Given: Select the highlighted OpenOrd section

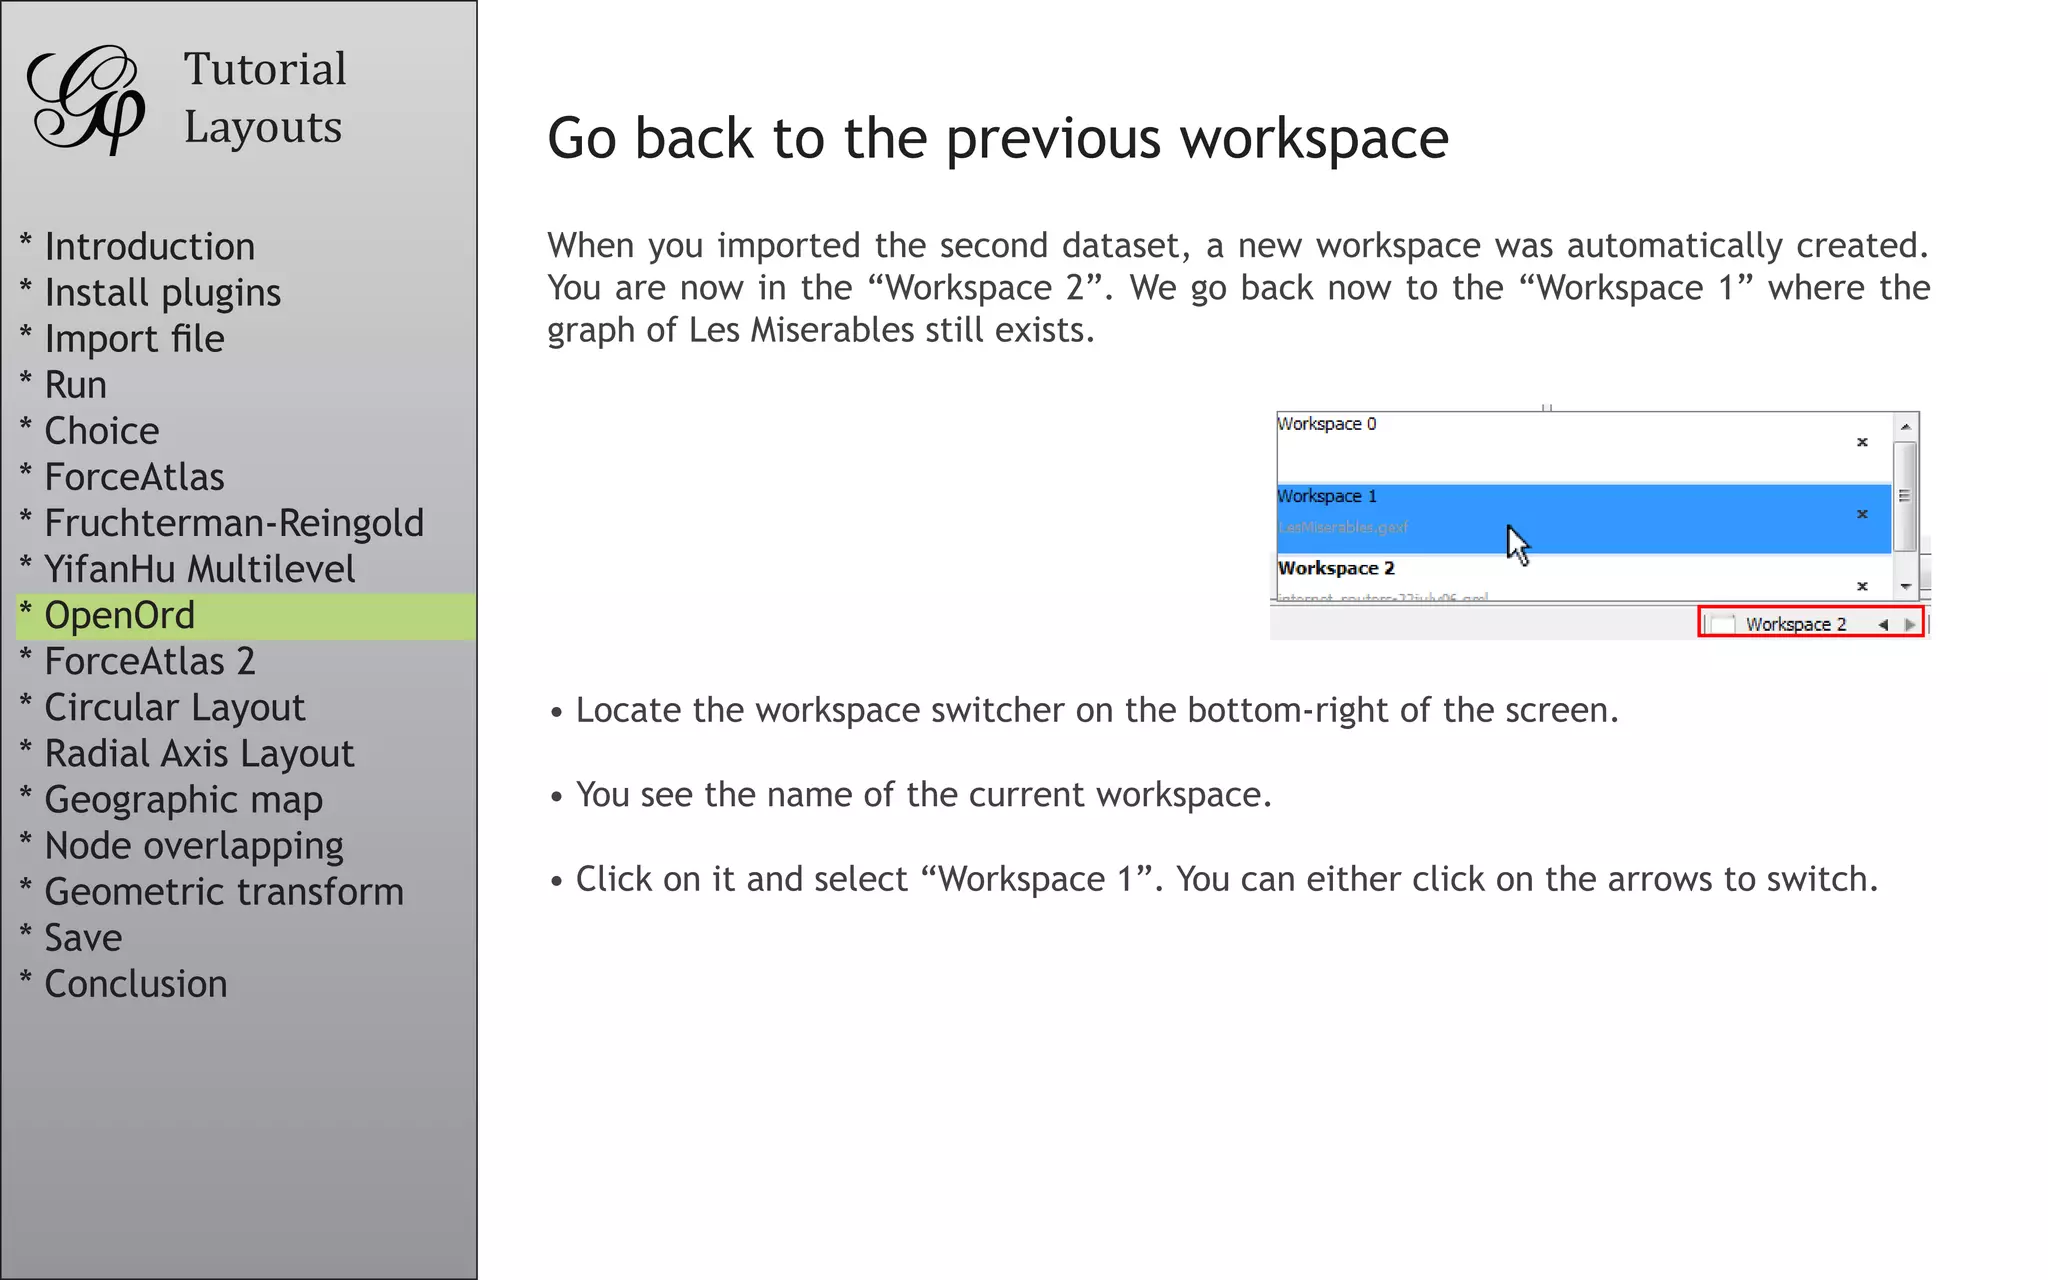Looking at the screenshot, I should click(246, 616).
